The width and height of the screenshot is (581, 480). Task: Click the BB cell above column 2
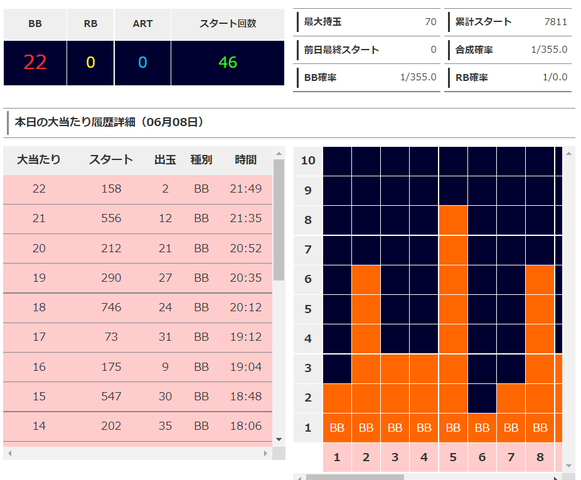coord(366,428)
